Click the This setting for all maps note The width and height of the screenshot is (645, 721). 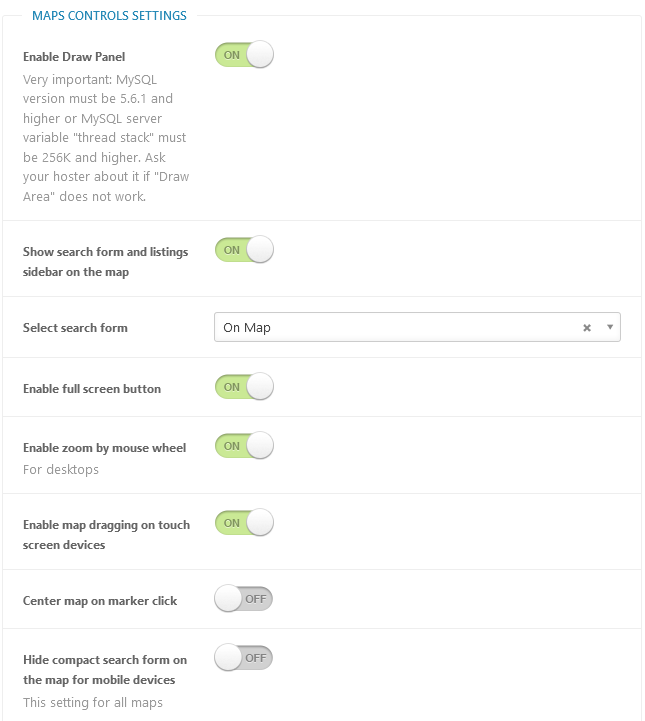93,703
